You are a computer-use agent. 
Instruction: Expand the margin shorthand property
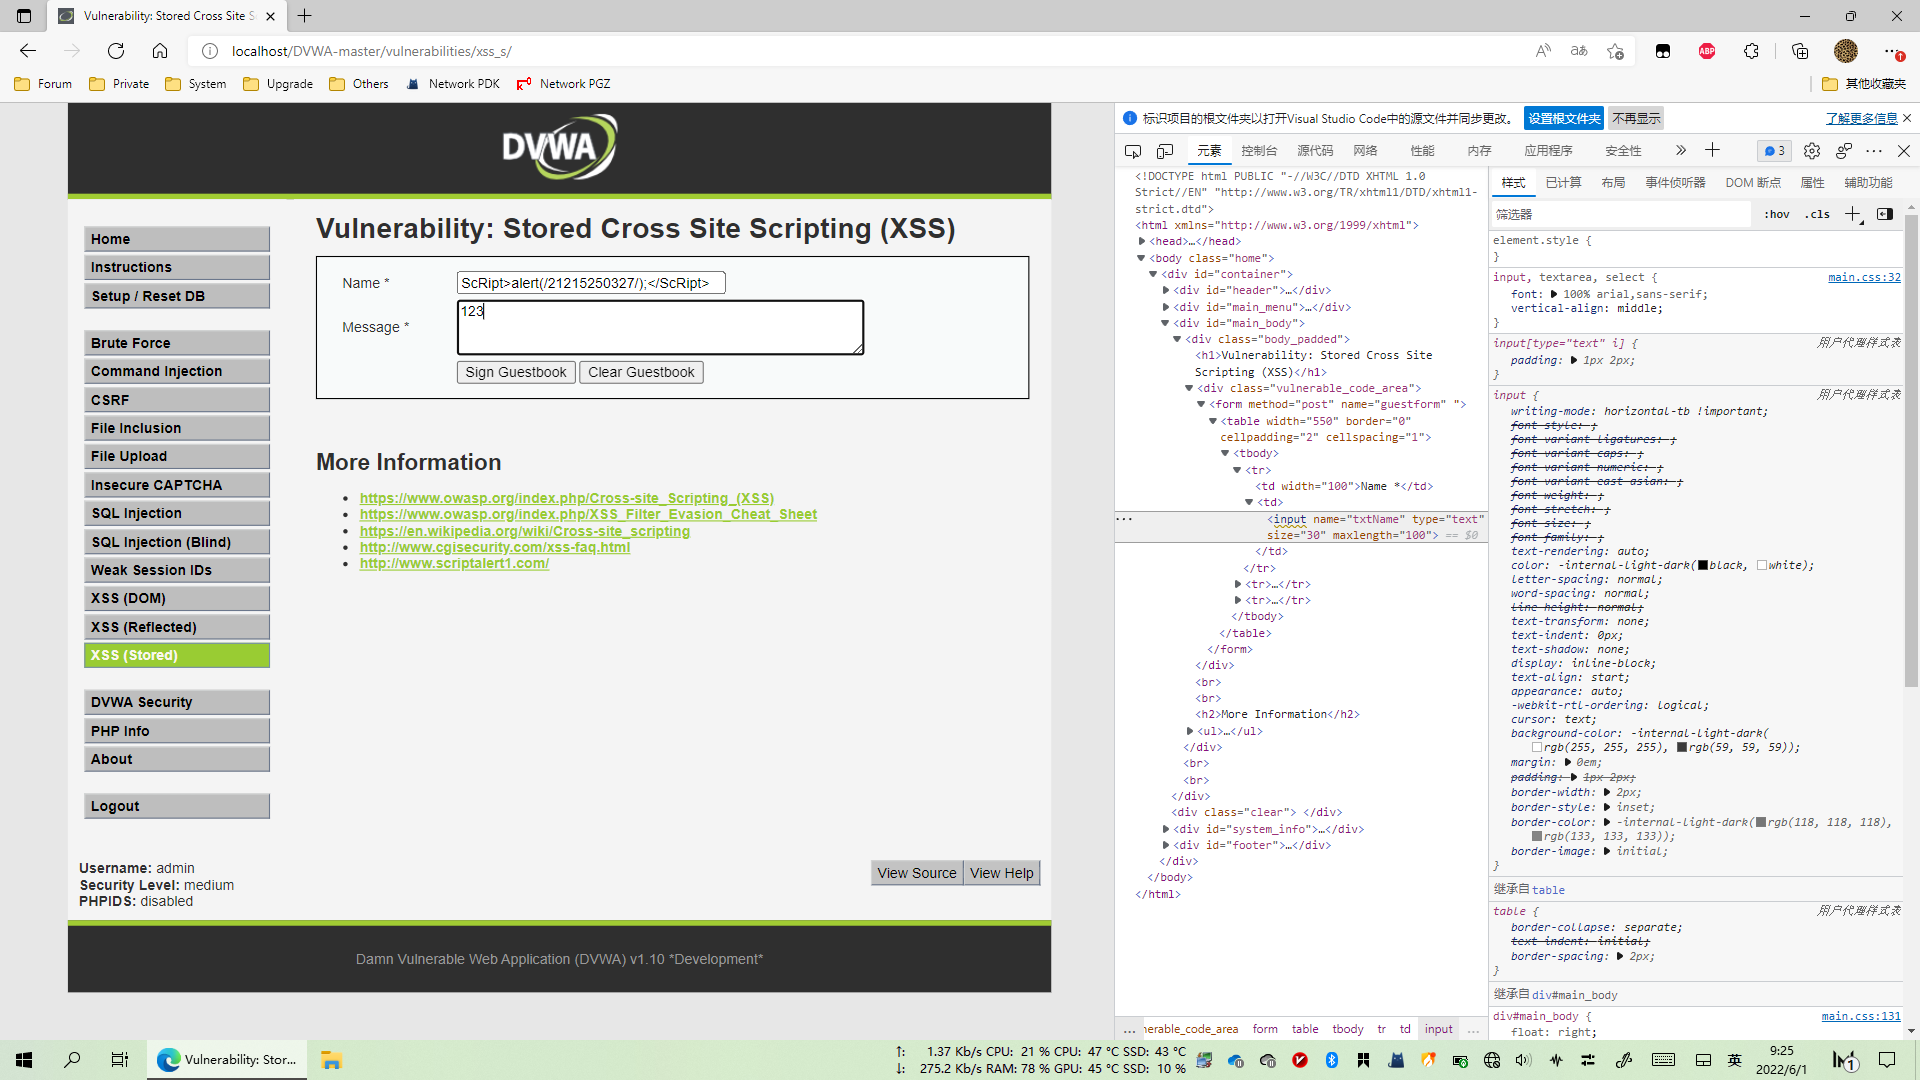coord(1568,762)
